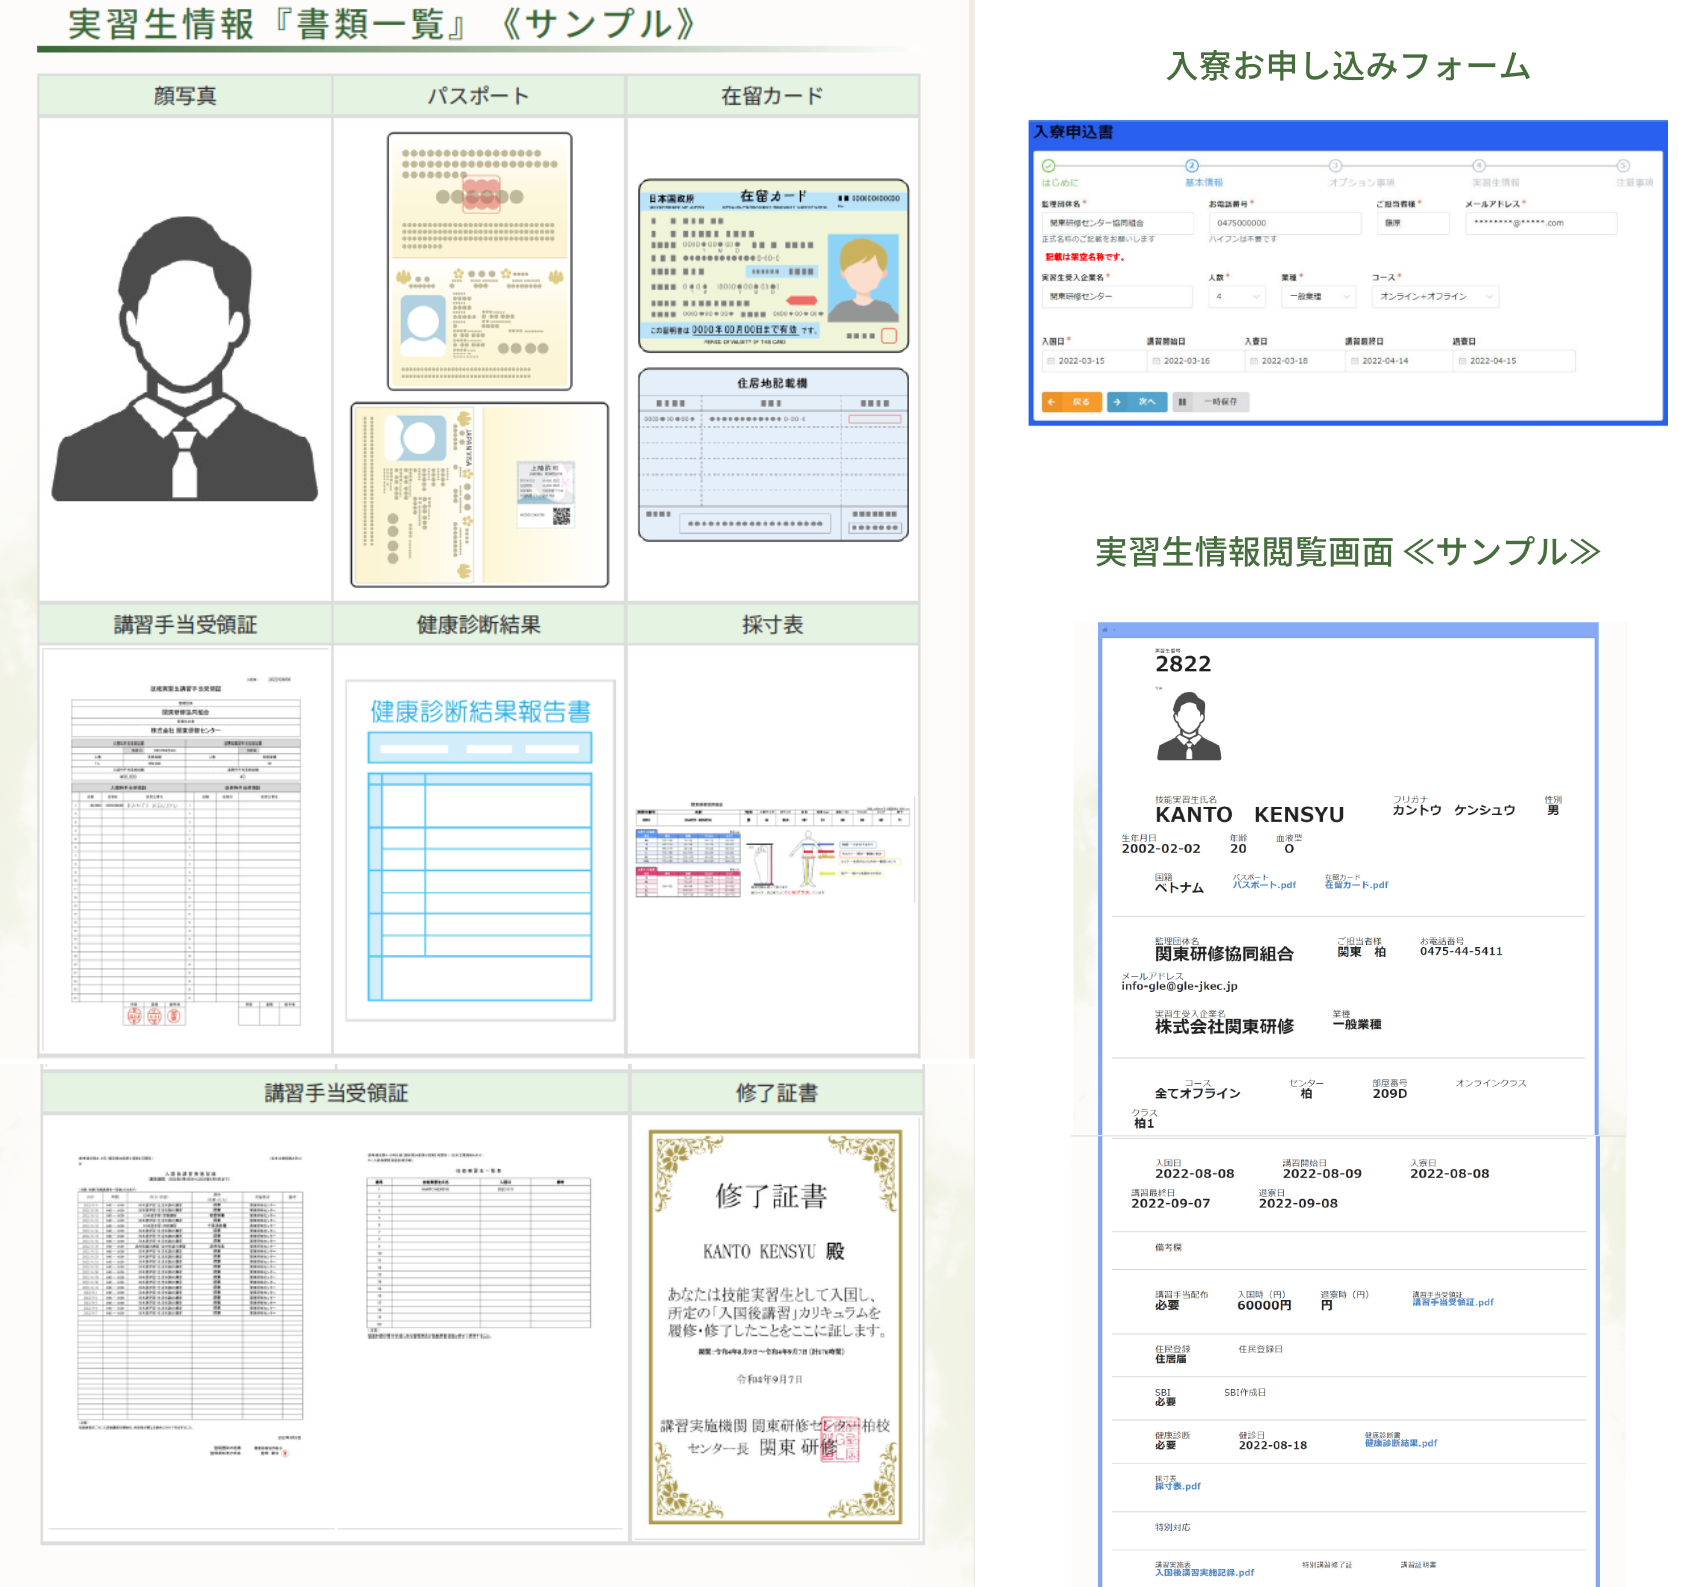The height and width of the screenshot is (1587, 1706).
Task: Click the 実習生受入企業名 input field
Action: tap(1117, 297)
